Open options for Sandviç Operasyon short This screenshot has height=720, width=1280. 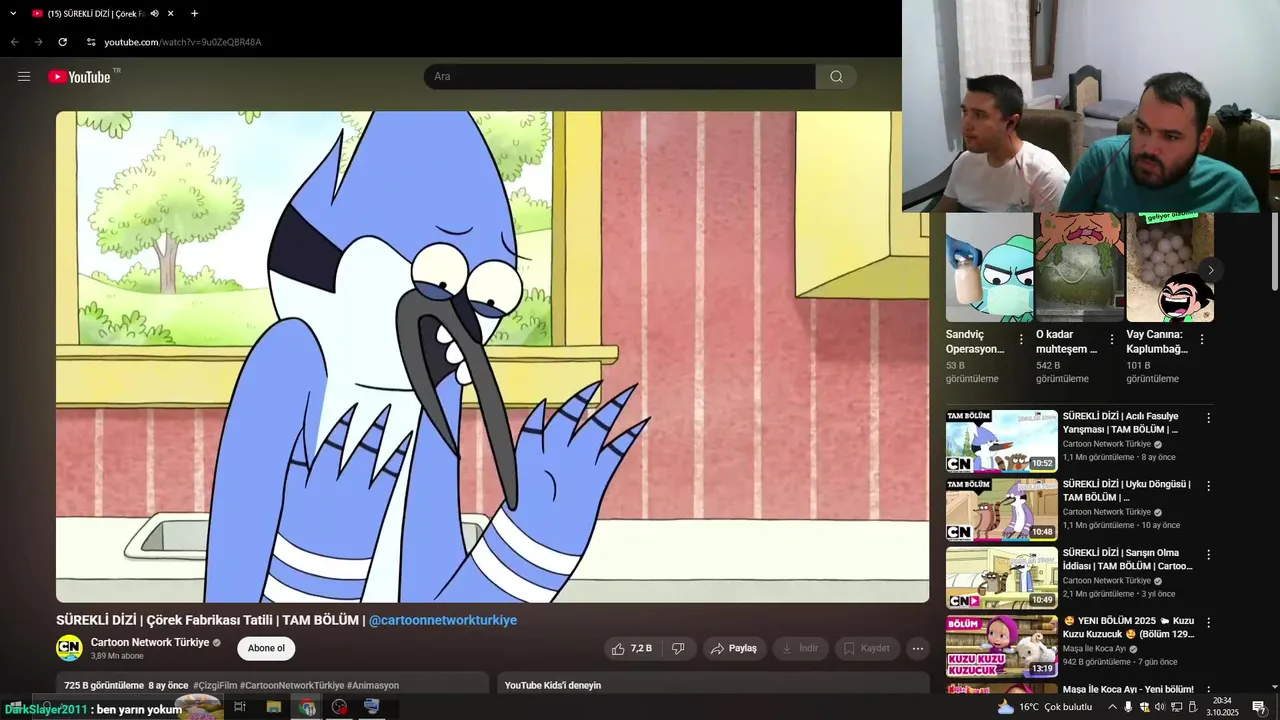click(x=1021, y=339)
